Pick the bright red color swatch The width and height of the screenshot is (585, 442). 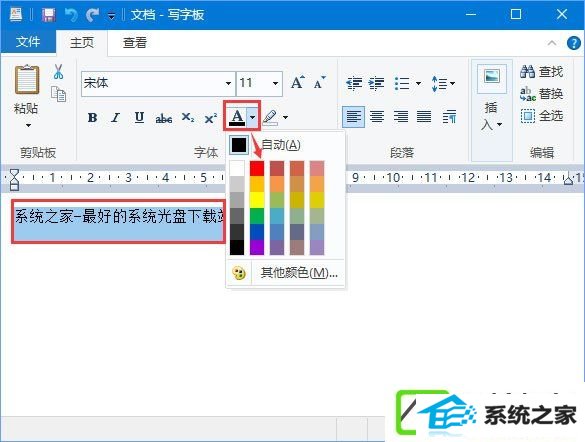(257, 168)
